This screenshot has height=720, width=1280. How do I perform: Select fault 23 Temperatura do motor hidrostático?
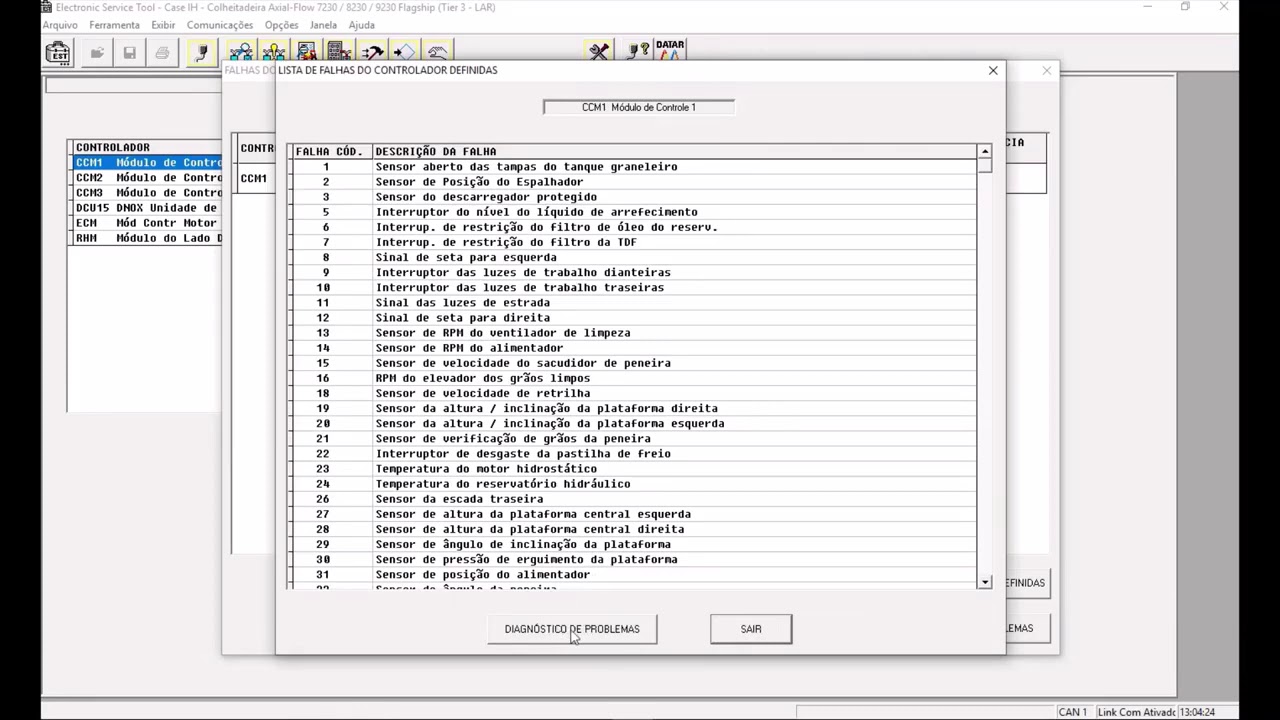coord(634,469)
